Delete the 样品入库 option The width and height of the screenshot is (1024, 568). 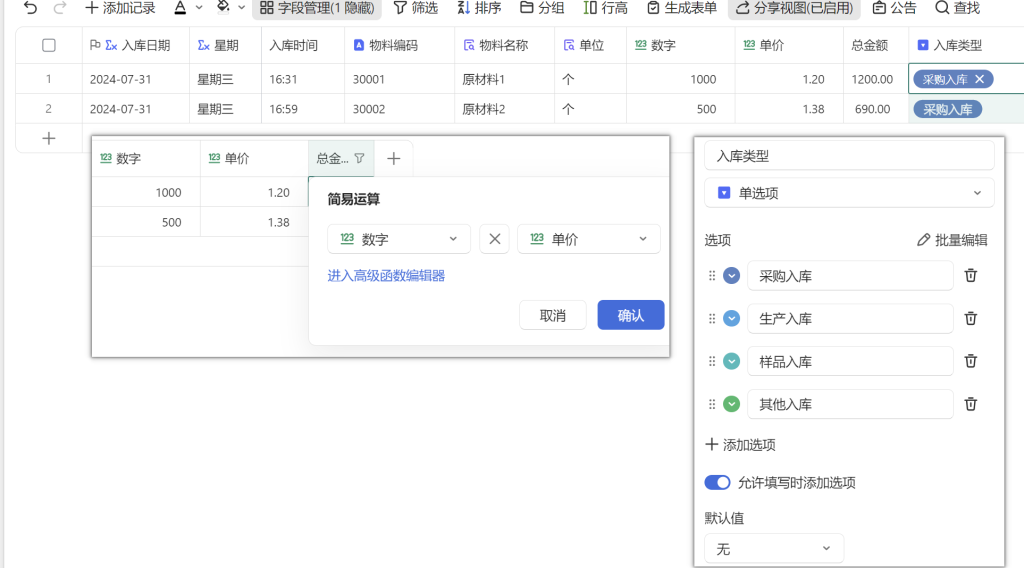tap(971, 361)
